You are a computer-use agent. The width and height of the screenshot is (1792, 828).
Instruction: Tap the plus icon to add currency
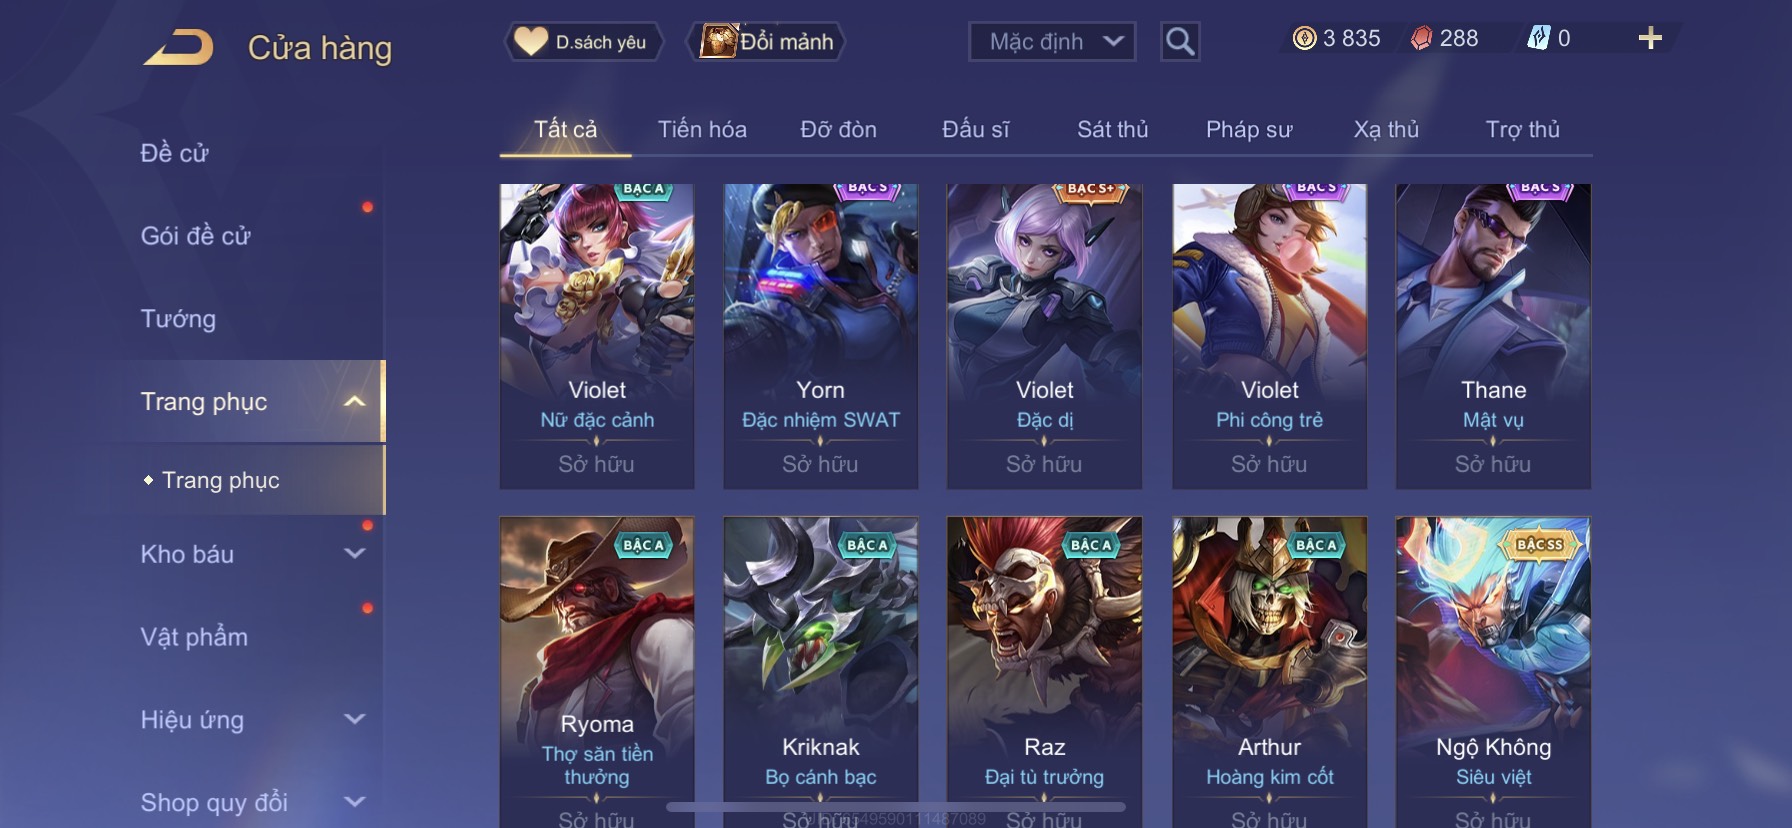click(1650, 38)
